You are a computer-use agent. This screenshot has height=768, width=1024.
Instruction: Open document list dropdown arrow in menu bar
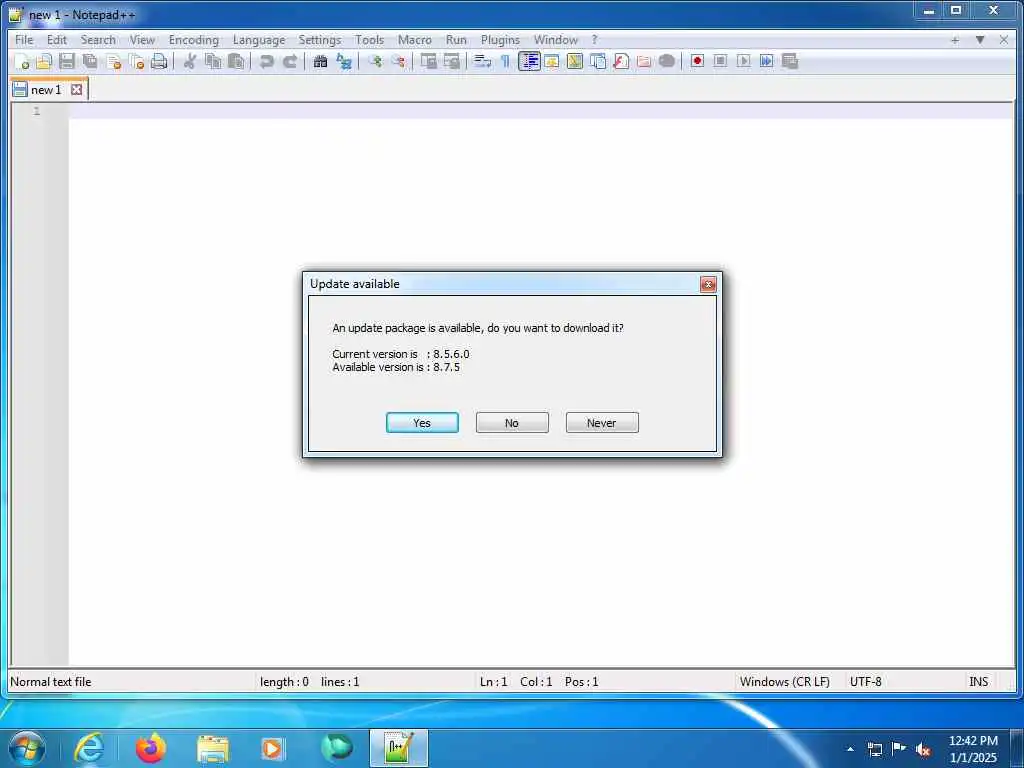(x=980, y=40)
